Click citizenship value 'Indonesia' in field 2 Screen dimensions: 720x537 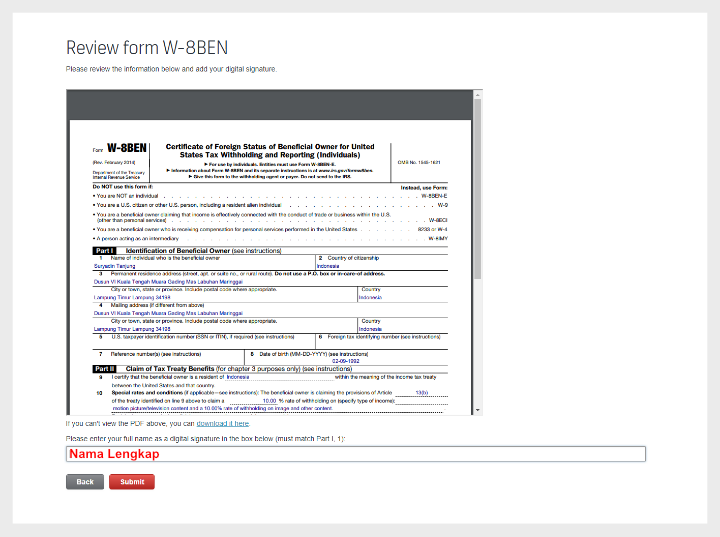coord(328,266)
